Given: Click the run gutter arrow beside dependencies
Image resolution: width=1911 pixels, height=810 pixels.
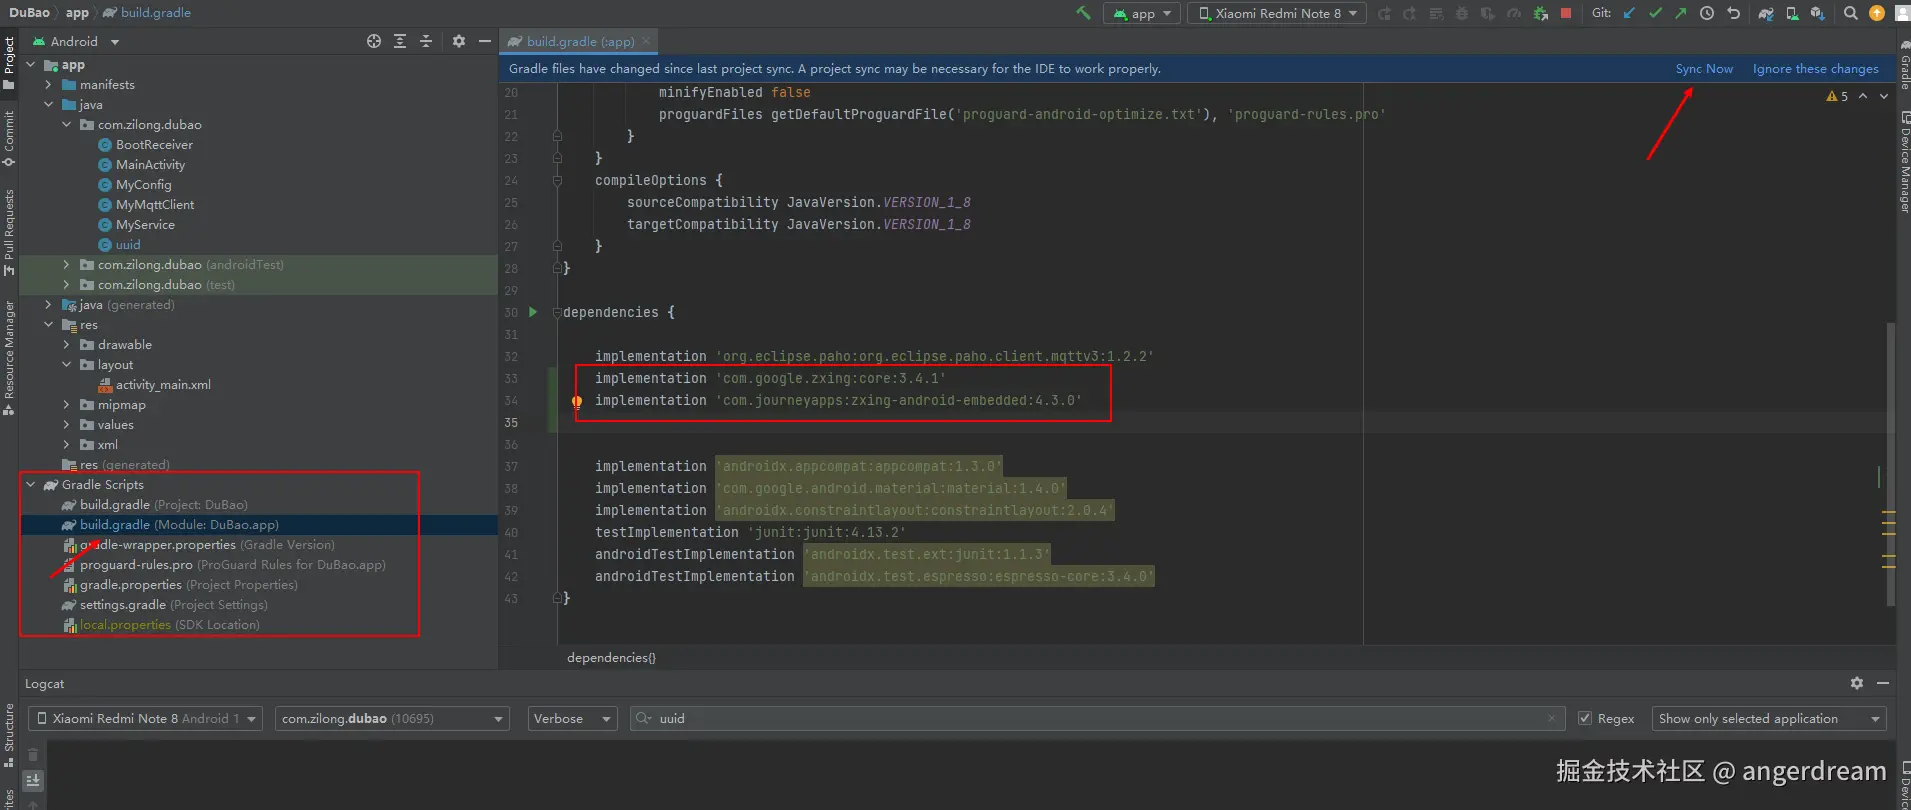Looking at the screenshot, I should pyautogui.click(x=533, y=312).
